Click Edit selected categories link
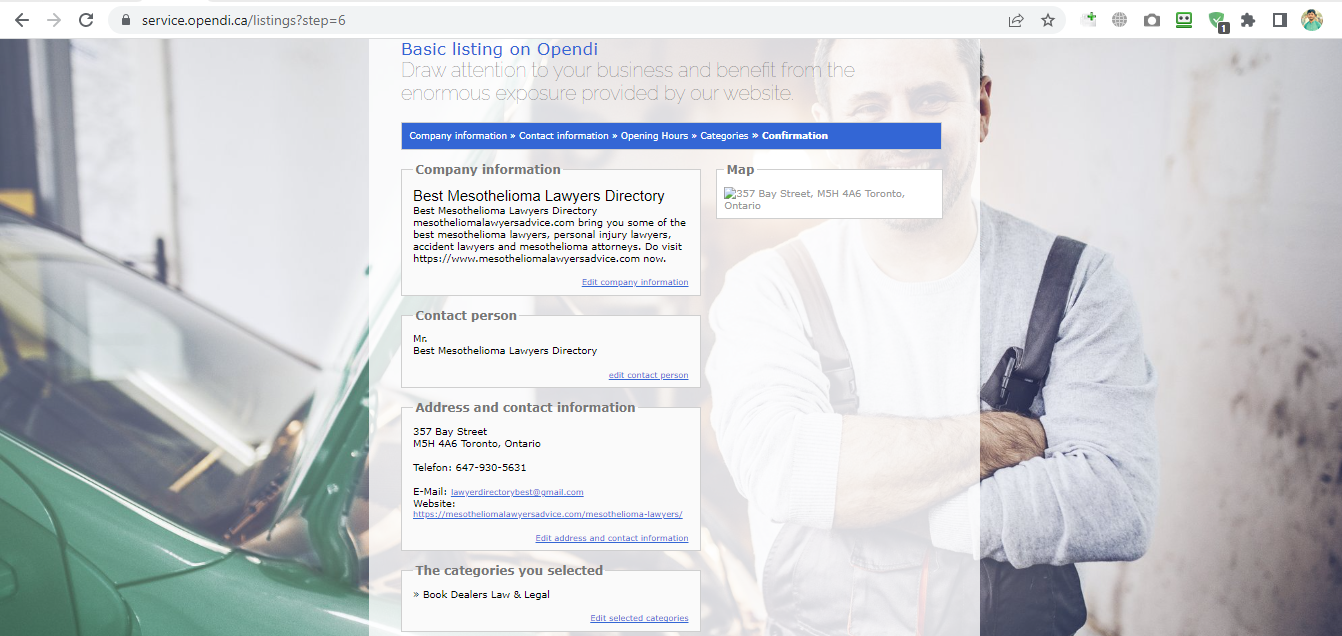Image resolution: width=1342 pixels, height=636 pixels. pyautogui.click(x=639, y=619)
